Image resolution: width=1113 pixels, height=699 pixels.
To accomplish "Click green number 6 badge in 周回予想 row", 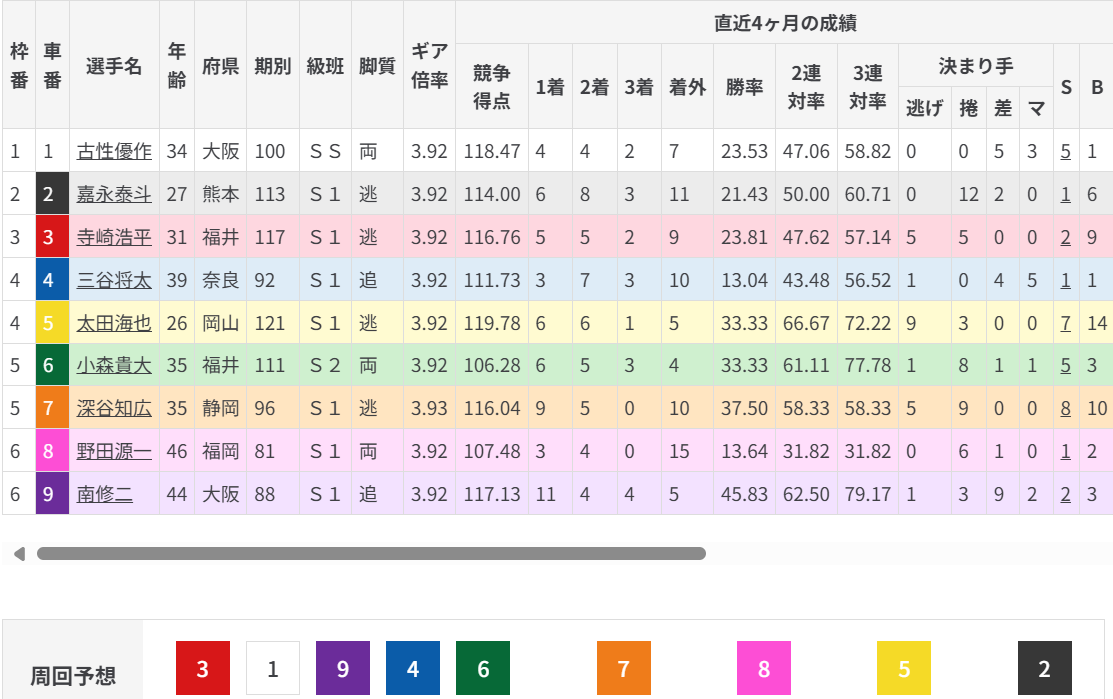I will click(x=483, y=668).
